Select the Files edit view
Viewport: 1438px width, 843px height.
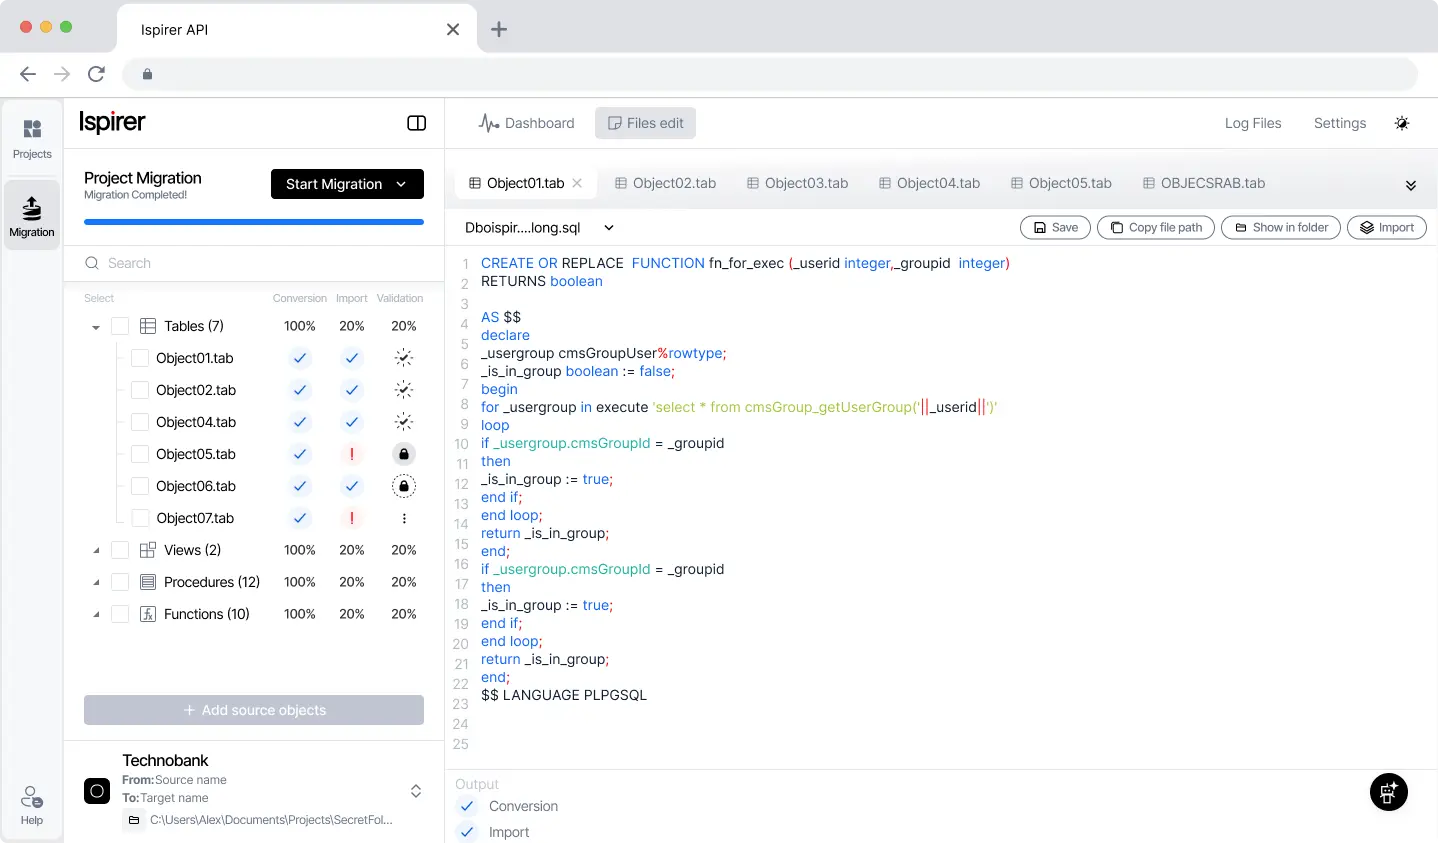pos(646,123)
